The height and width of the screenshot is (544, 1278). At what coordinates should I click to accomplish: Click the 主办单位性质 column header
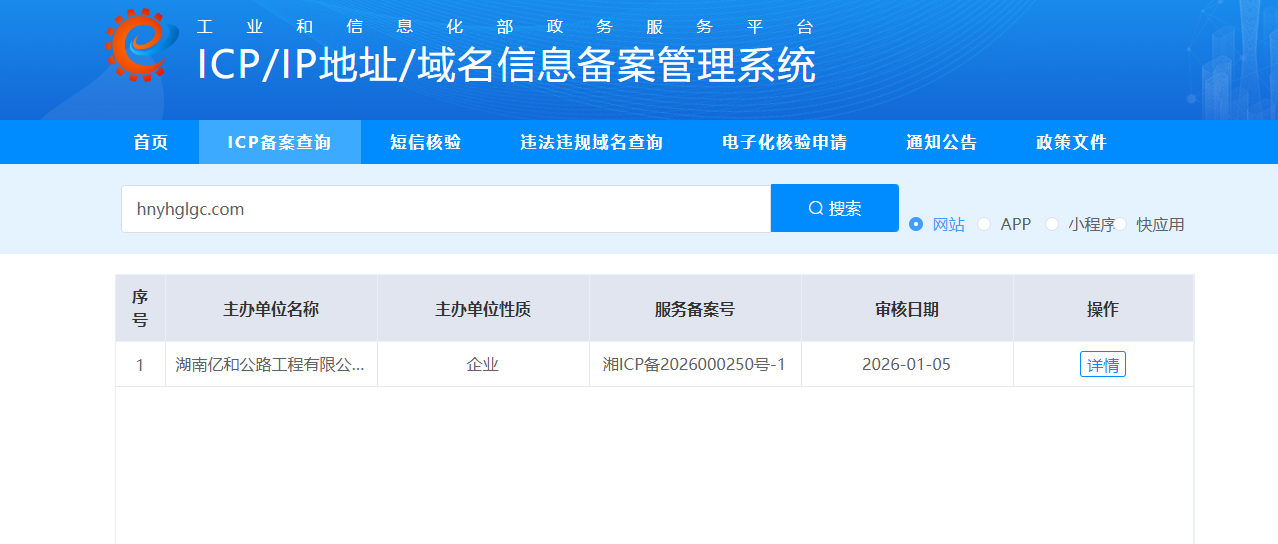pyautogui.click(x=483, y=309)
